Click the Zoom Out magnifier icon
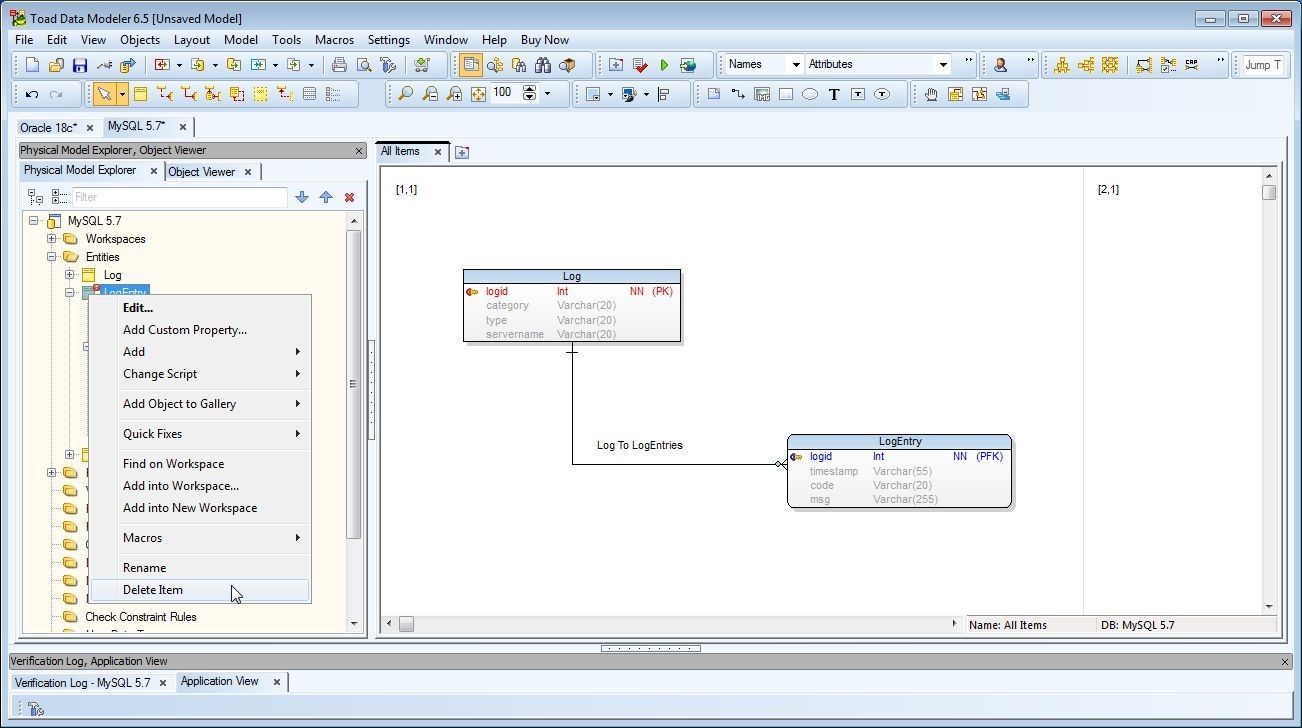The height and width of the screenshot is (728, 1302). 430,94
